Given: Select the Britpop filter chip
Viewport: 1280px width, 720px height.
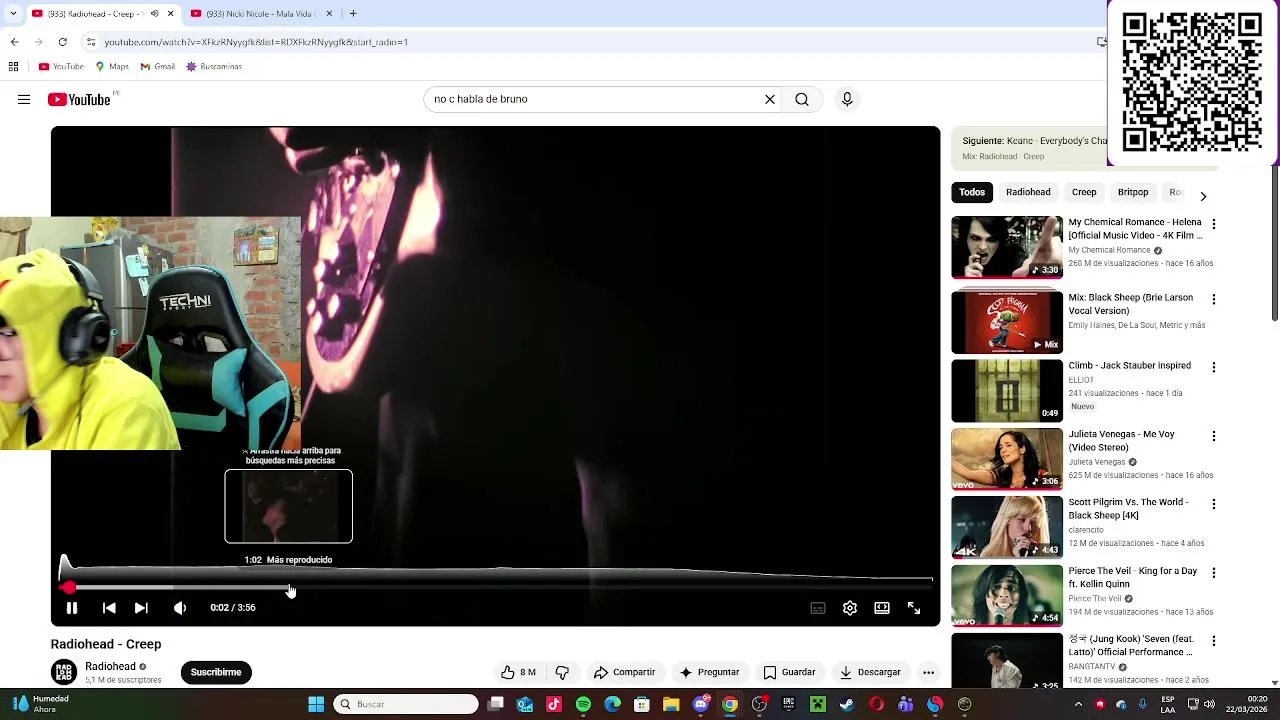Looking at the screenshot, I should [1133, 192].
